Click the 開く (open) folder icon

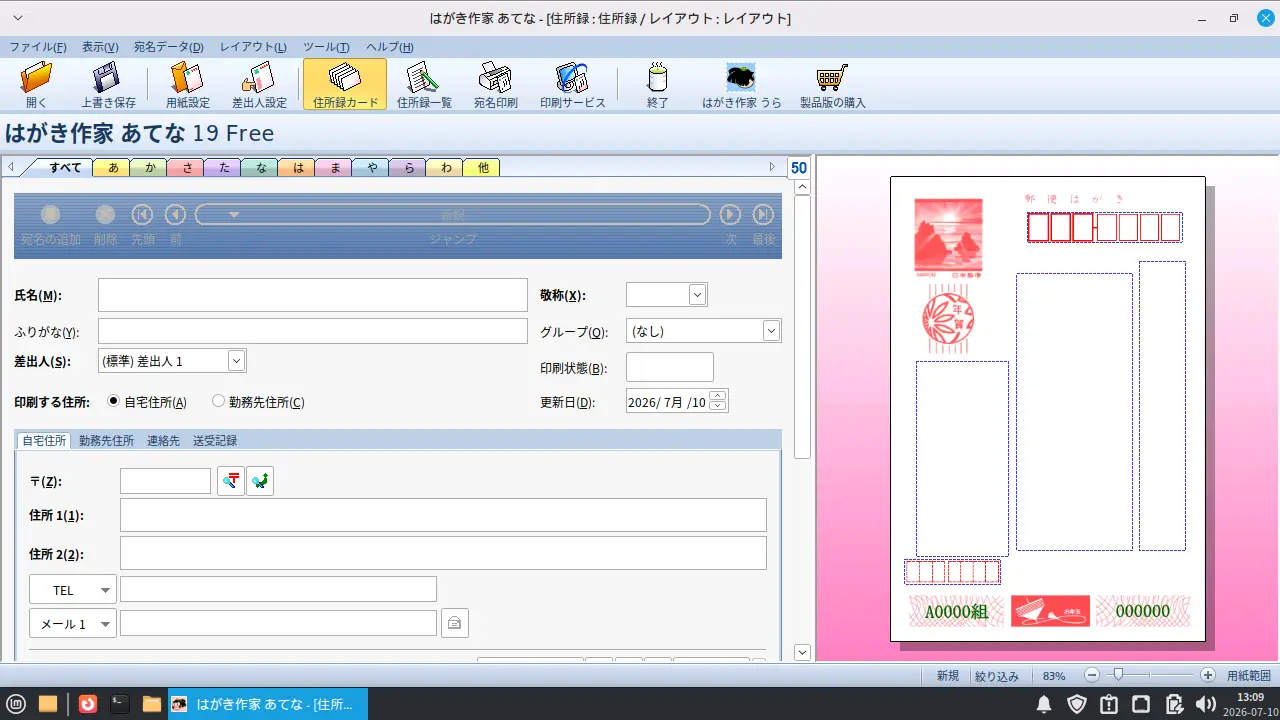click(x=37, y=85)
